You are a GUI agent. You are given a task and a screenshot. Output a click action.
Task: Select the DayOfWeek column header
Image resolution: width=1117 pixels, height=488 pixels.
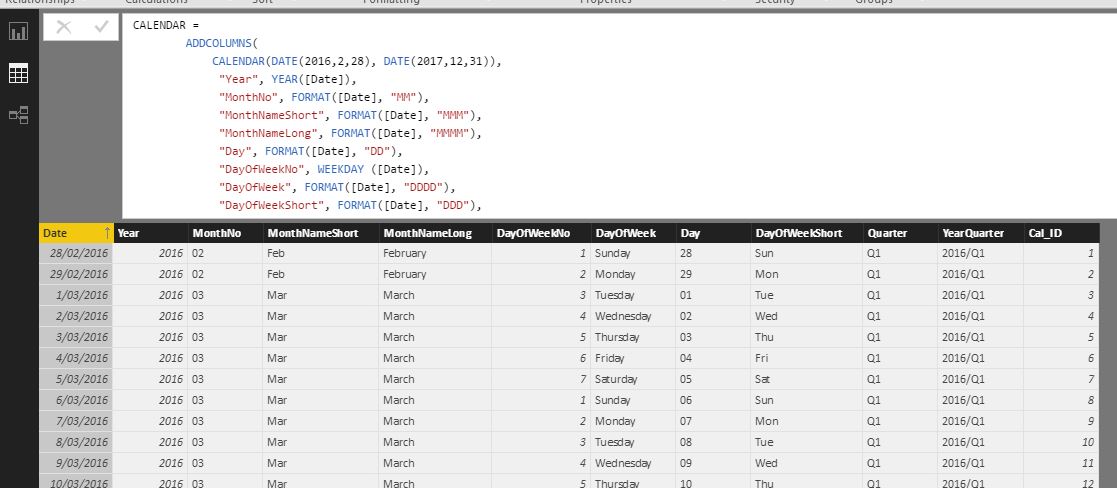click(x=633, y=233)
